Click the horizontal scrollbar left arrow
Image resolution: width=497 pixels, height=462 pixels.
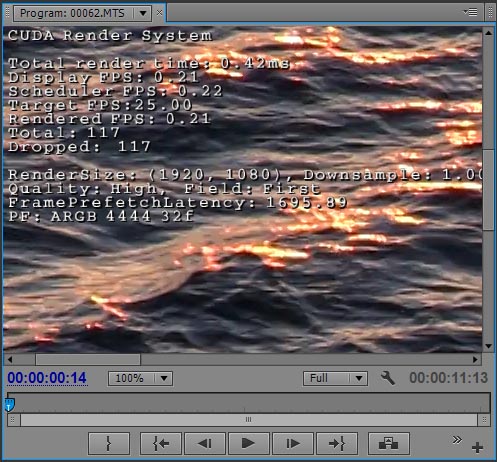coord(10,359)
